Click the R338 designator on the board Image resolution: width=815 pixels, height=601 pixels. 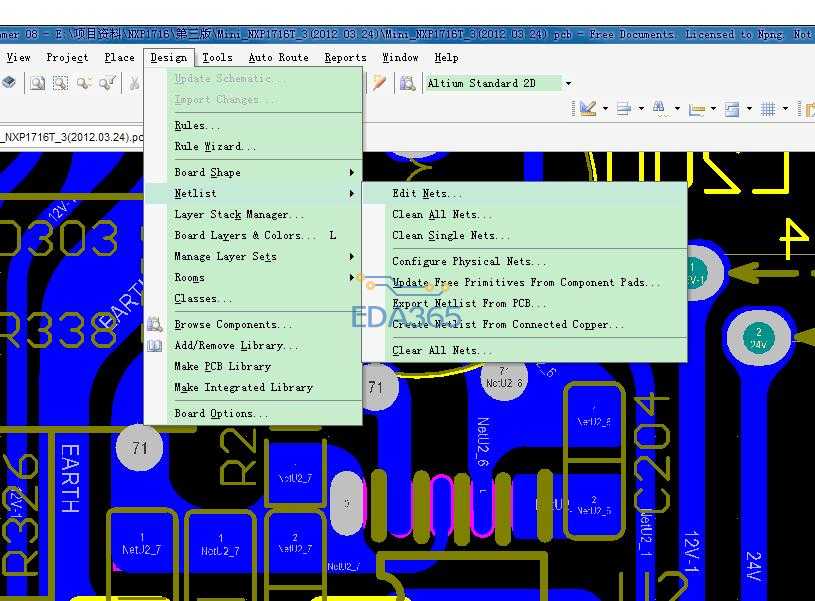tap(57, 330)
